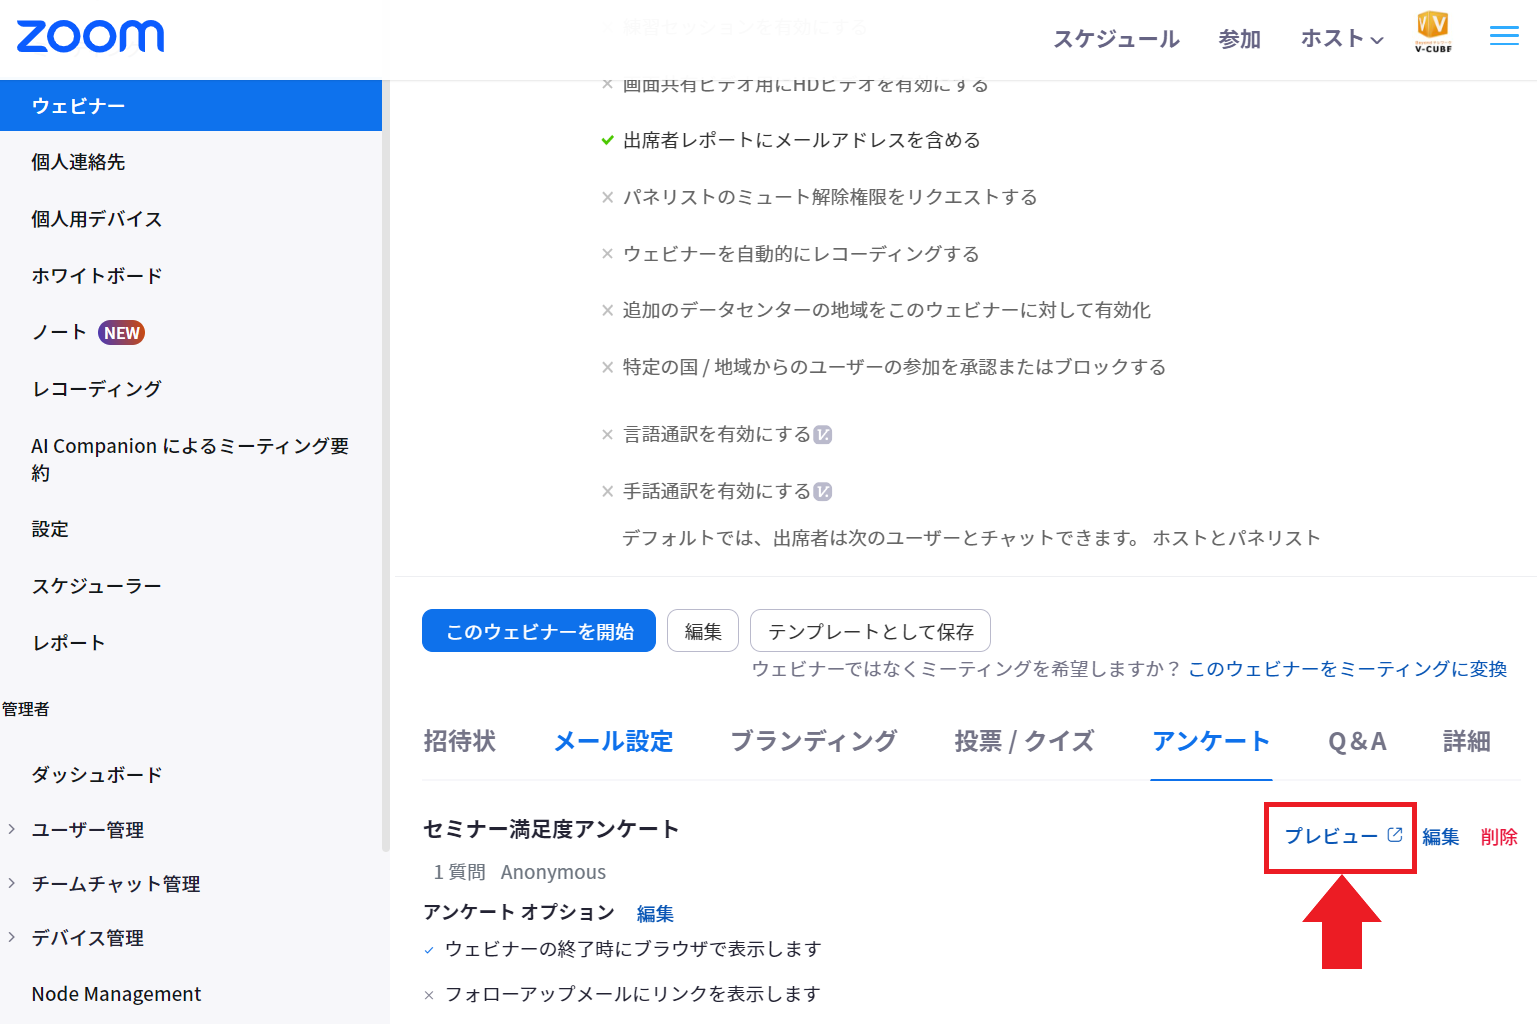This screenshot has width=1537, height=1024.
Task: Click 編集 link for セミナー満足度アンケート
Action: coord(1441,837)
